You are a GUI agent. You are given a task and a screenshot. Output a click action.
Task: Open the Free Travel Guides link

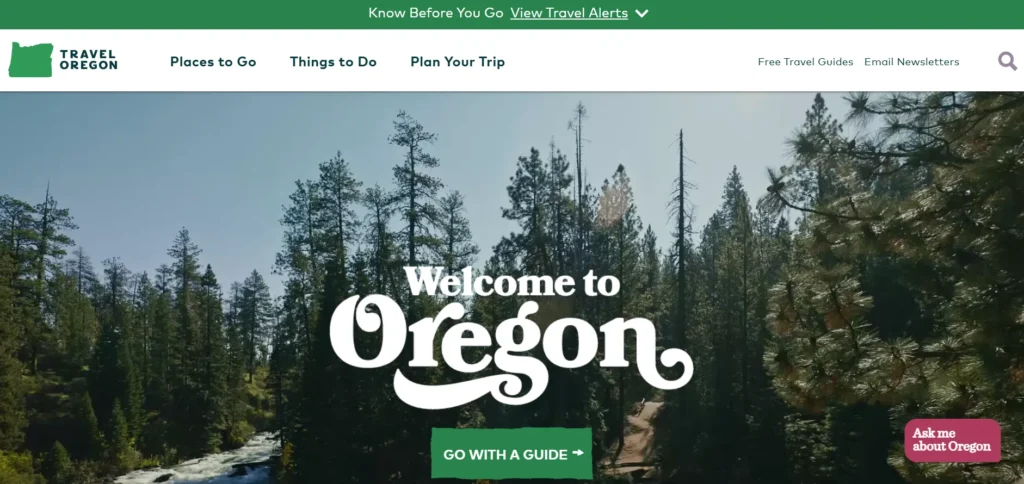point(805,62)
